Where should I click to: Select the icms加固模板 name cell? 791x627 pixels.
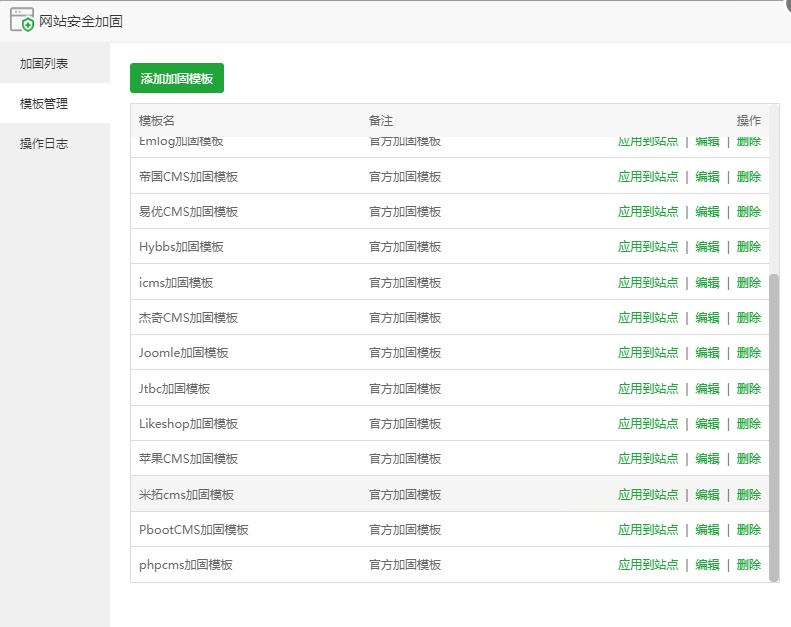point(176,282)
